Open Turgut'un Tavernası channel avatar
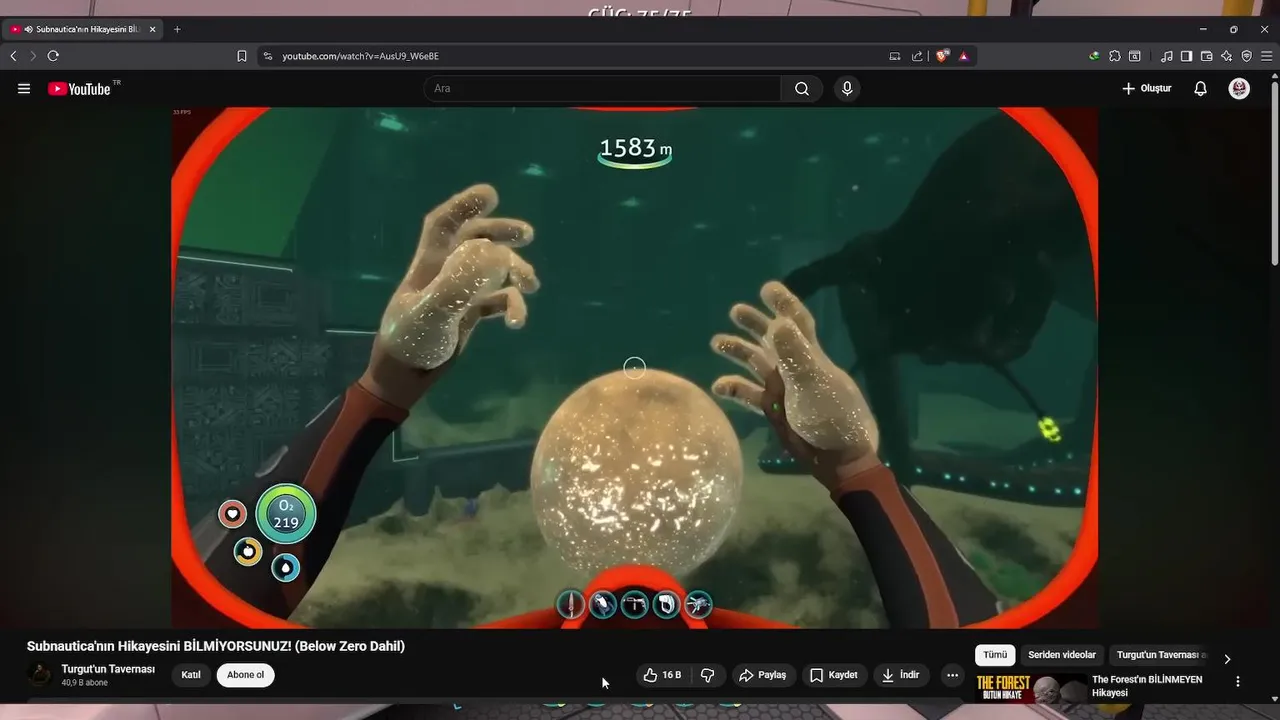 point(40,675)
